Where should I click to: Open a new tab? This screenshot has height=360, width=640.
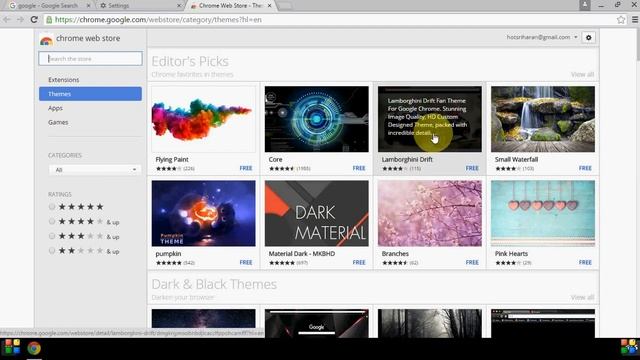284,6
